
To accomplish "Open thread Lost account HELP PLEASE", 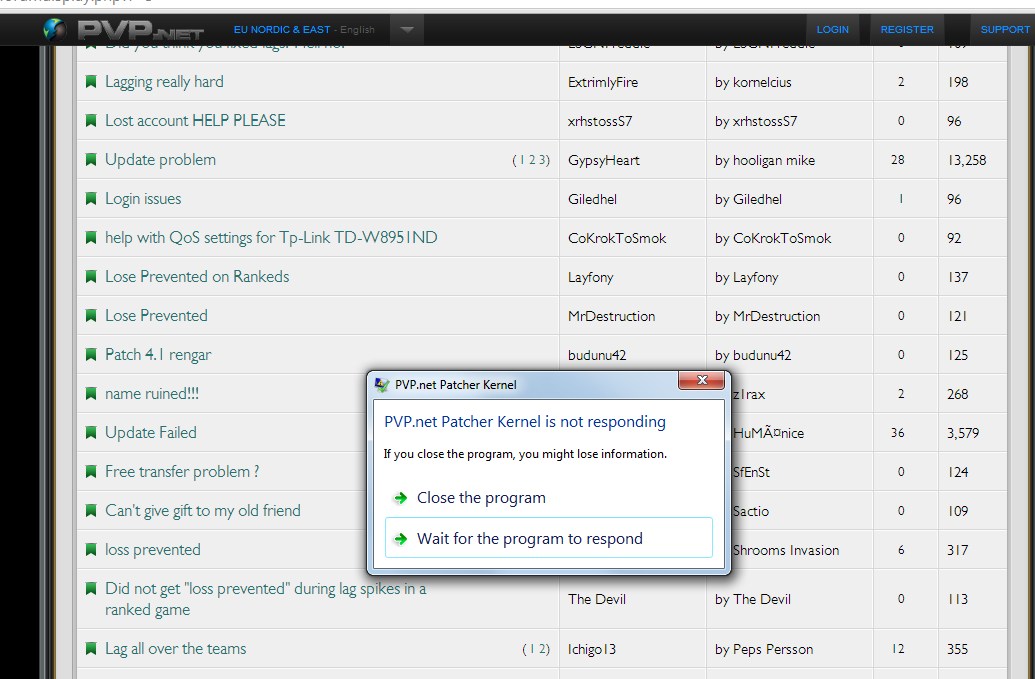I will point(195,121).
